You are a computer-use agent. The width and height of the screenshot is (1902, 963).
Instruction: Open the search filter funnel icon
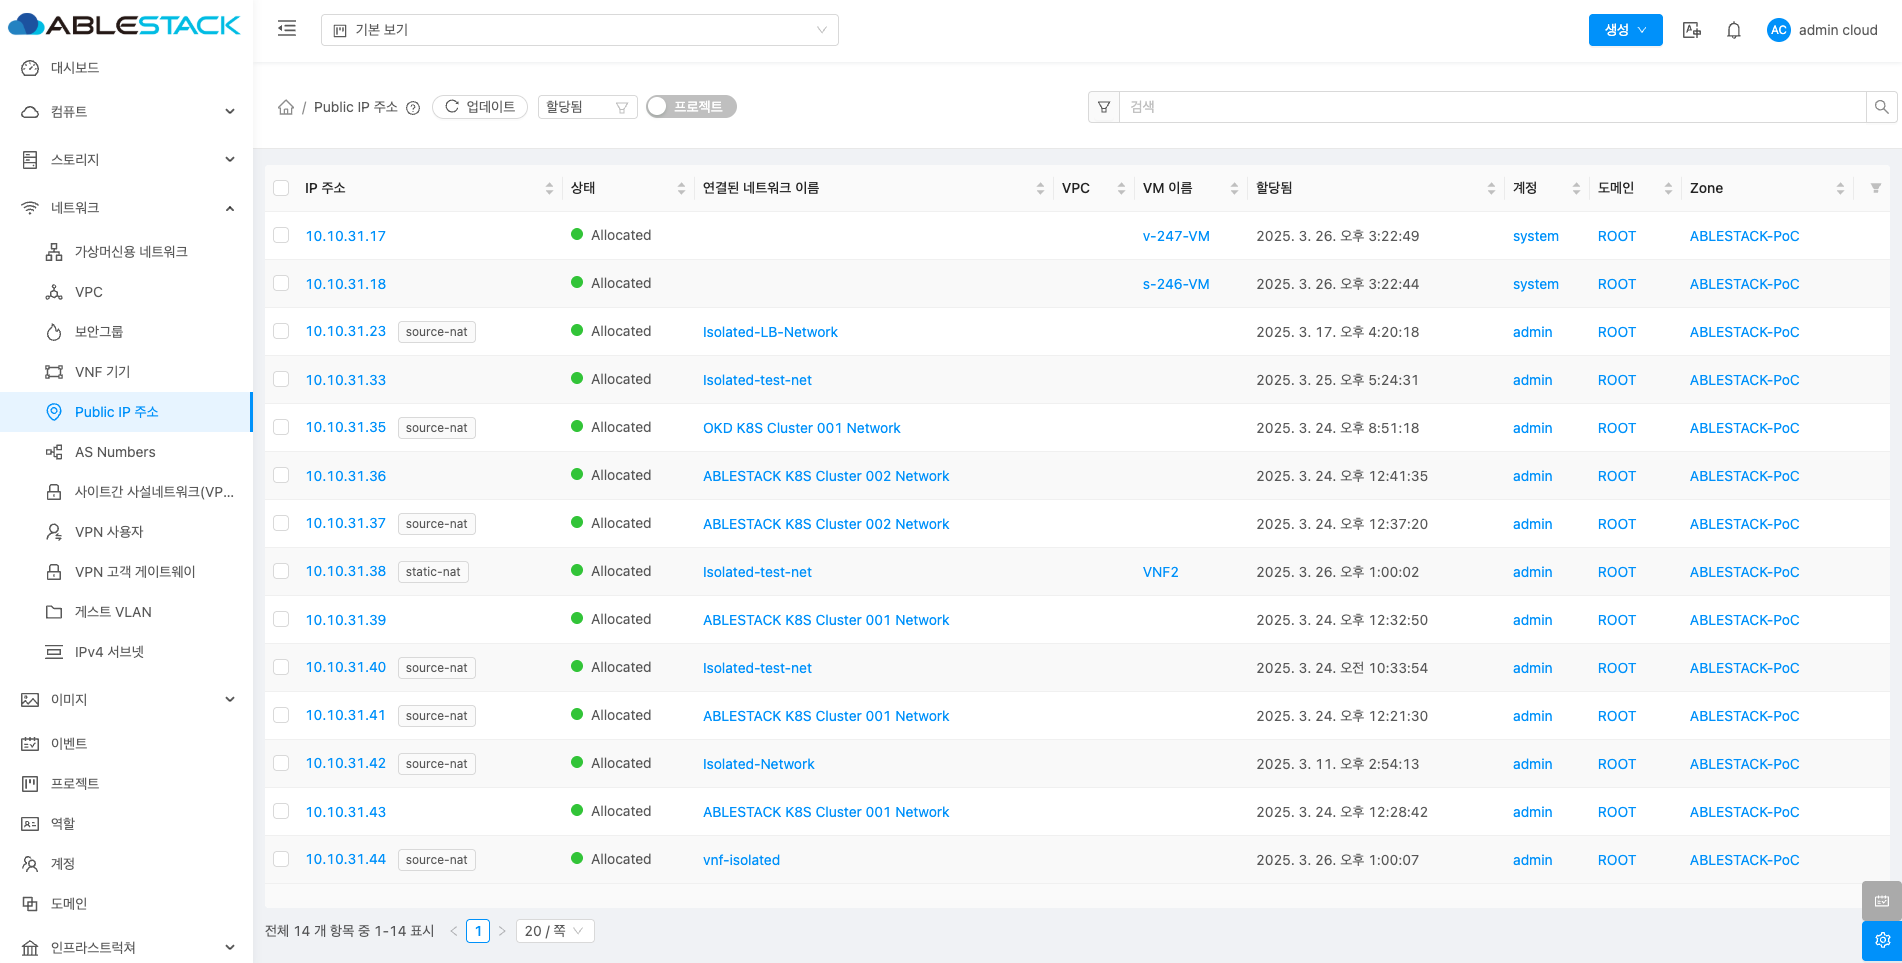click(1104, 107)
